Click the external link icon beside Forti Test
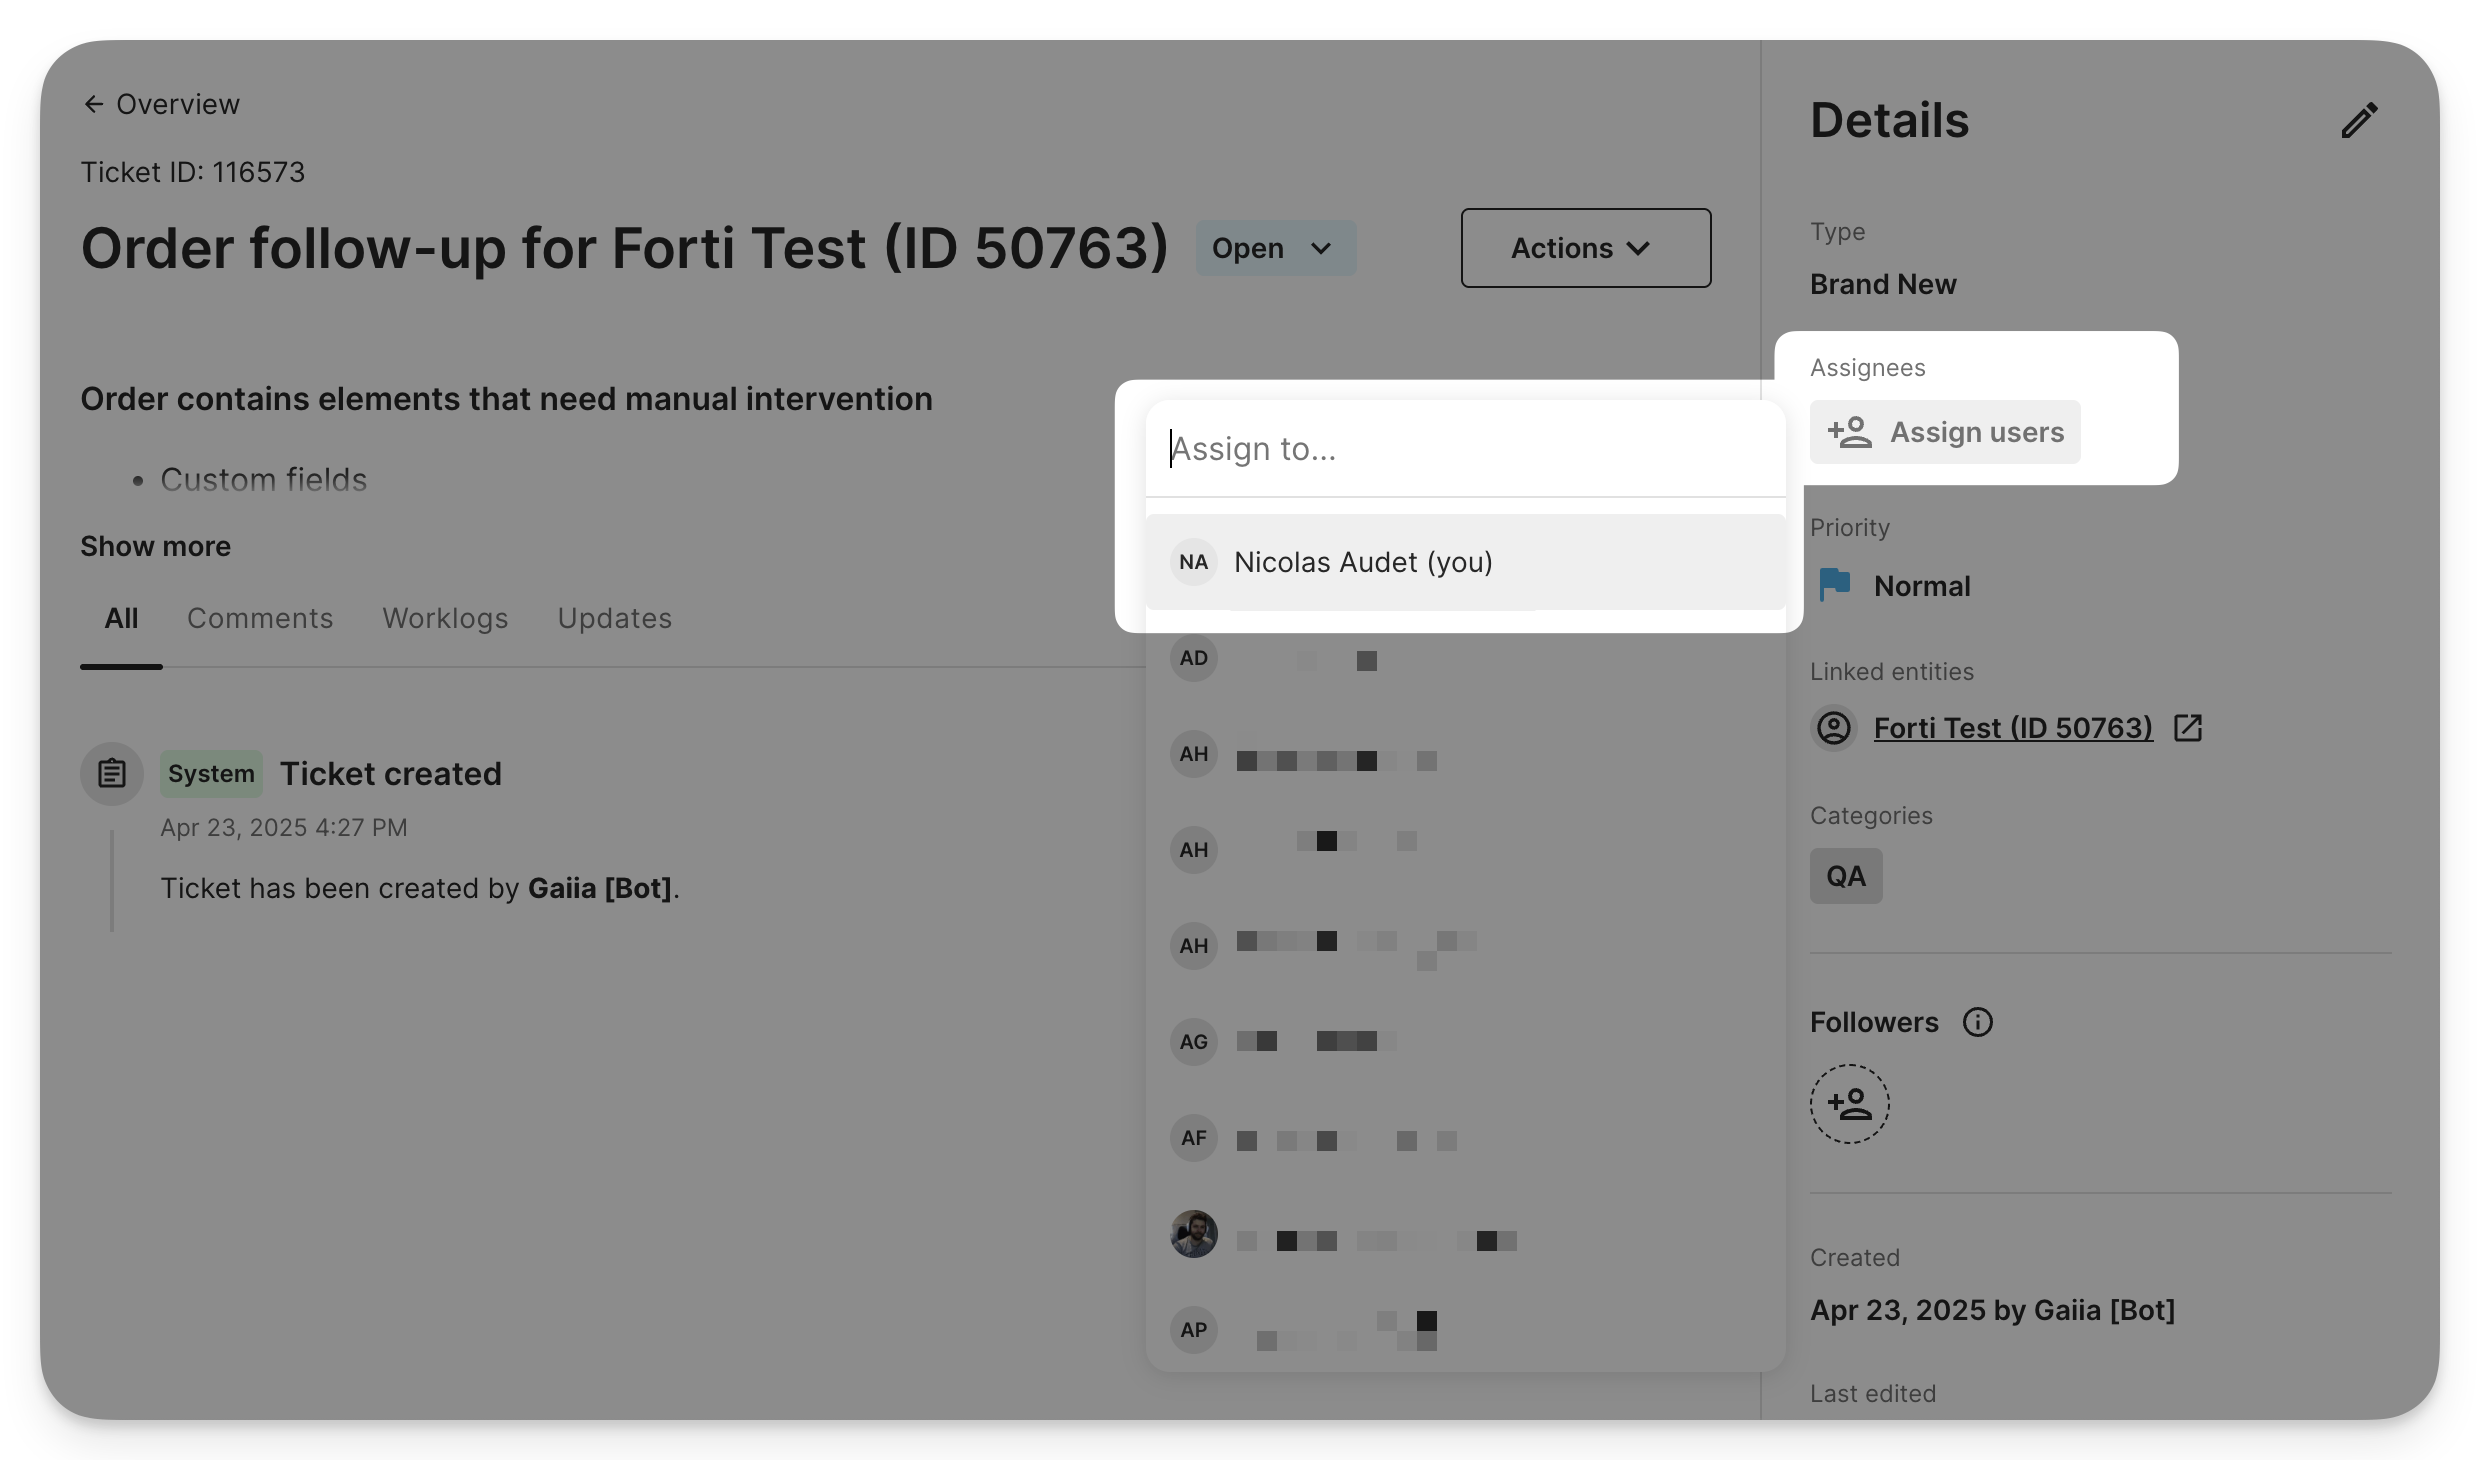 tap(2188, 728)
